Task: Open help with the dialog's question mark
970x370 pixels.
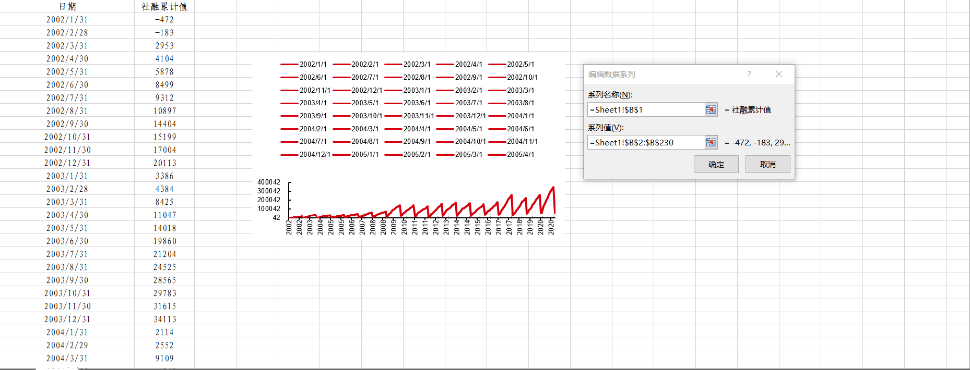Action: [749, 74]
